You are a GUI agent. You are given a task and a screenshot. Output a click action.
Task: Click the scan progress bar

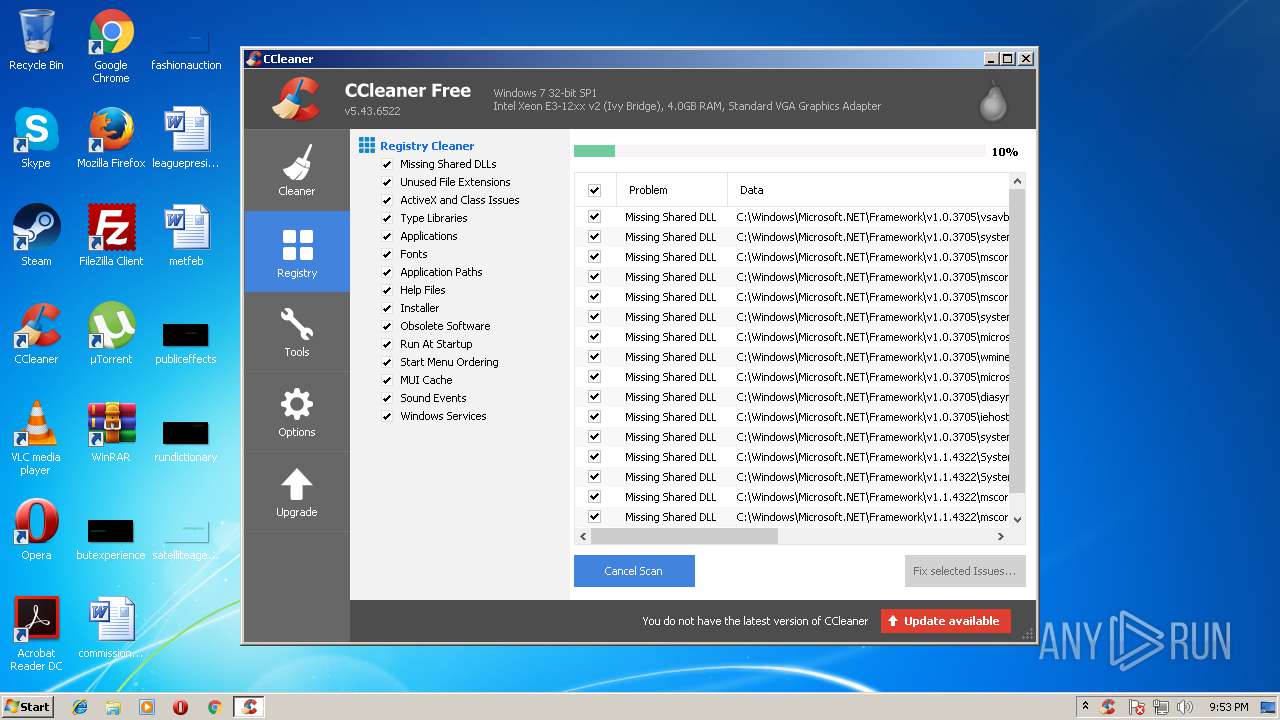tap(779, 151)
